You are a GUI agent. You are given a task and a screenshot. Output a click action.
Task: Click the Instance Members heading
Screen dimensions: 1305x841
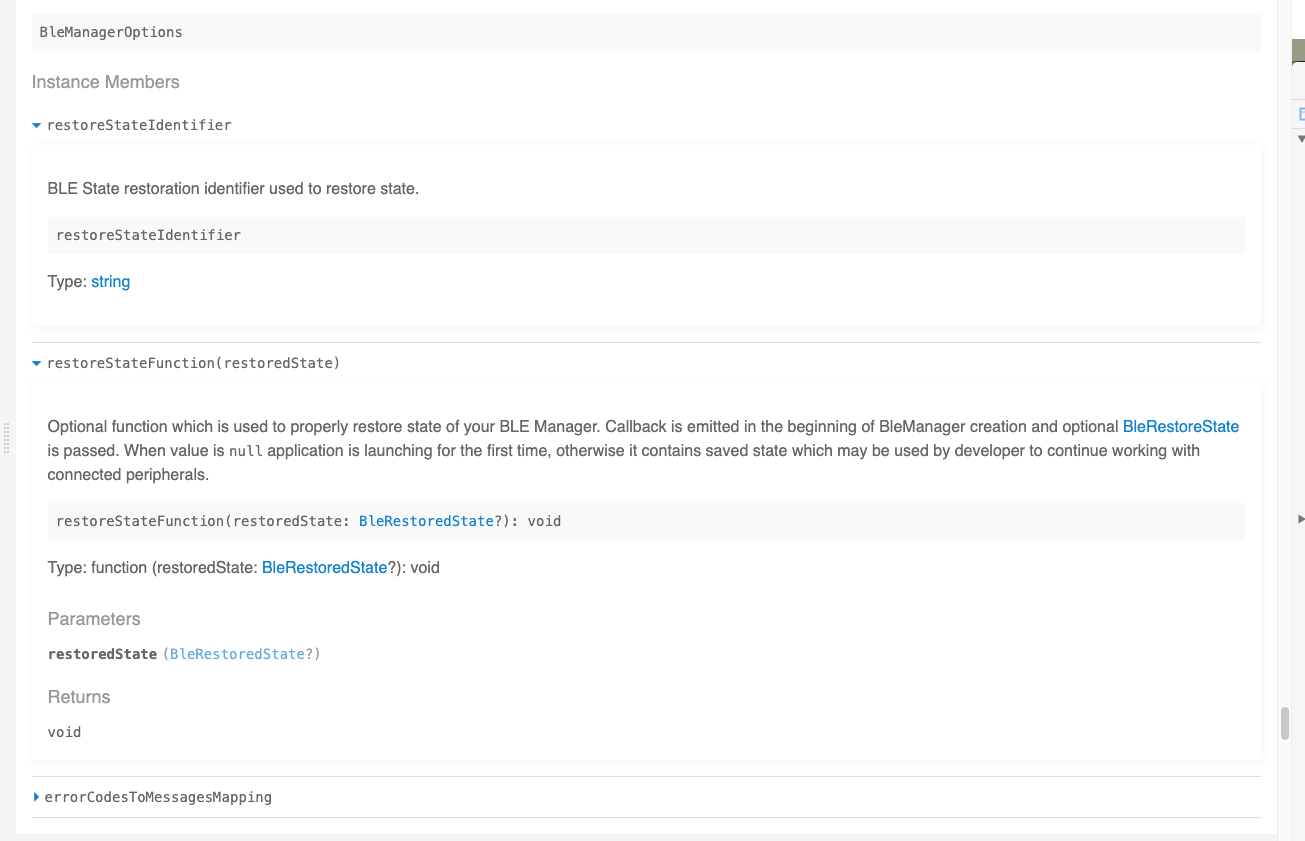105,82
